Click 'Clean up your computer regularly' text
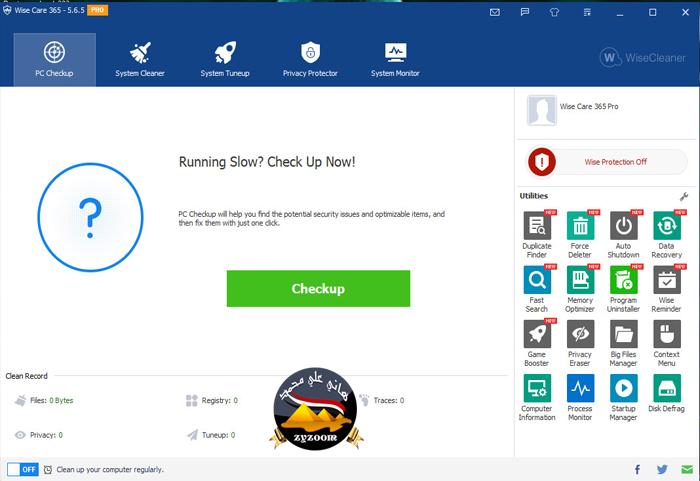 click(x=110, y=469)
